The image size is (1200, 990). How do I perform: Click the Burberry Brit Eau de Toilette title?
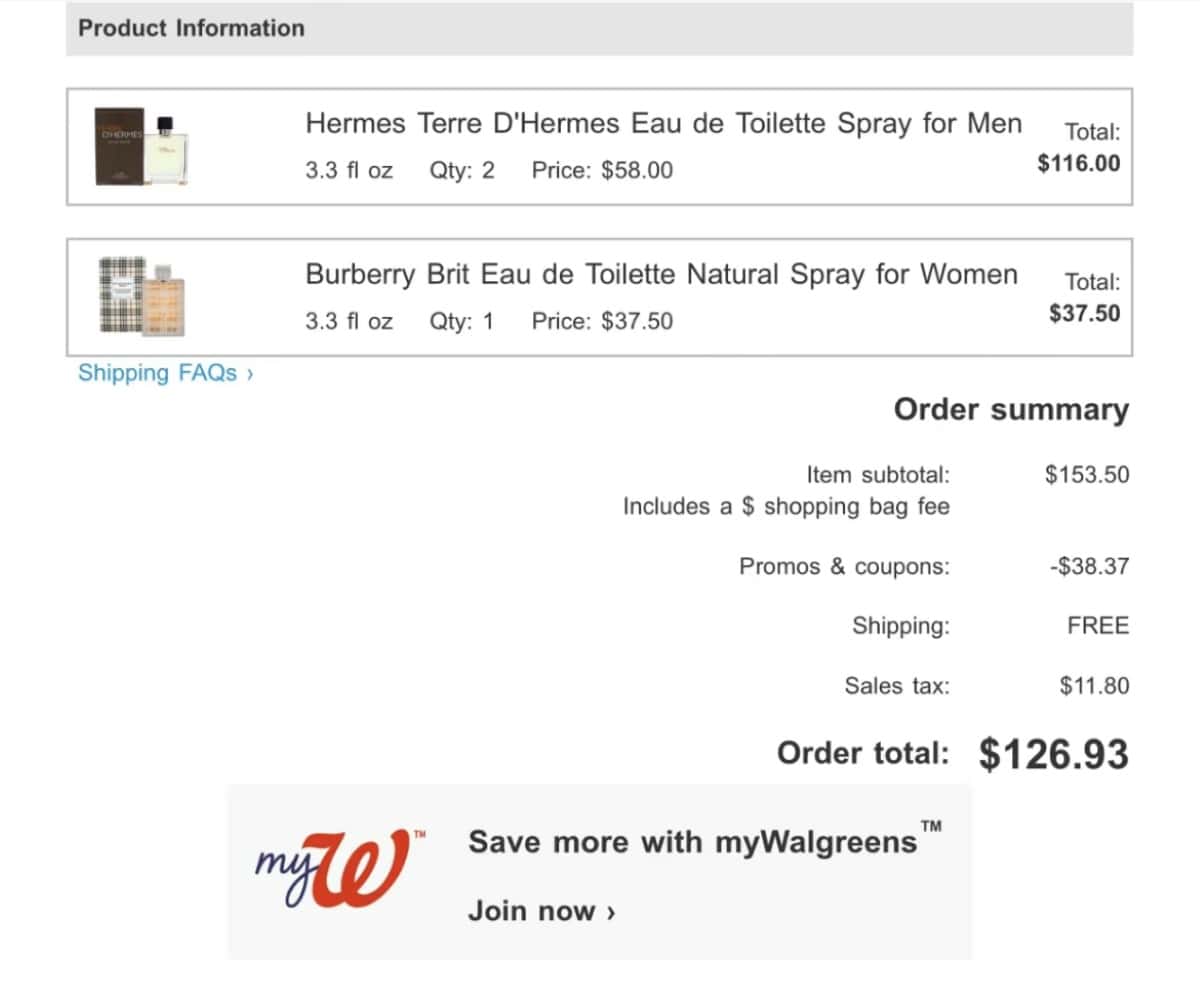661,274
